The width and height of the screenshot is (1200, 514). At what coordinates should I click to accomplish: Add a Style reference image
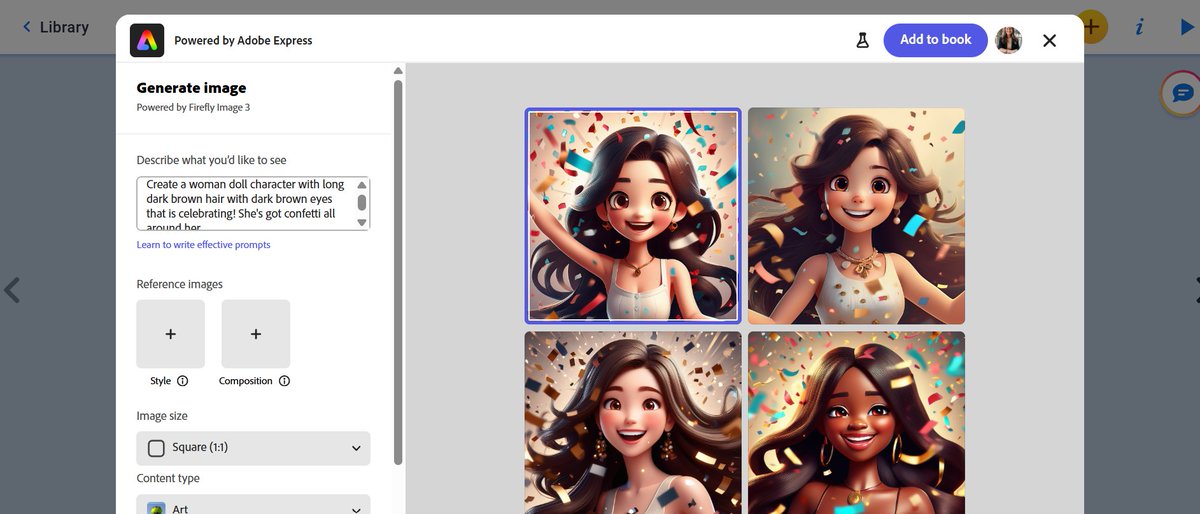pyautogui.click(x=171, y=334)
